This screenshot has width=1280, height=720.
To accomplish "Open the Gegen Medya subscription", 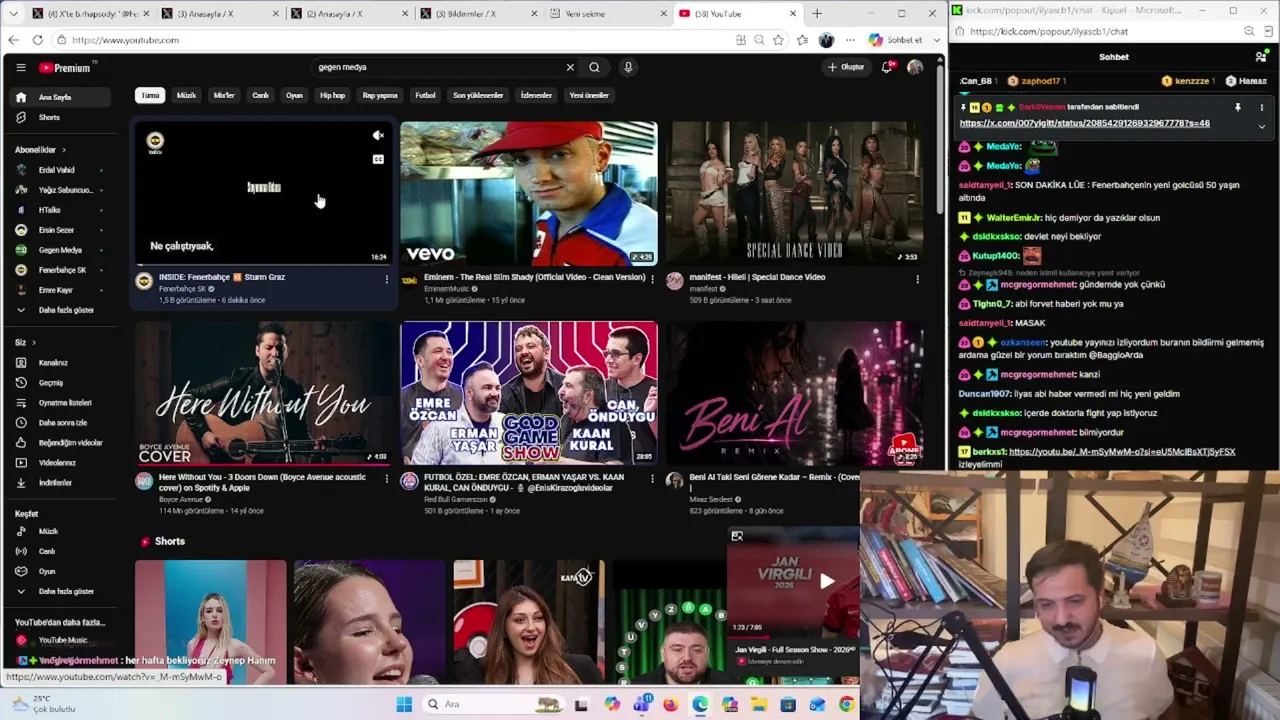I will coord(58,250).
